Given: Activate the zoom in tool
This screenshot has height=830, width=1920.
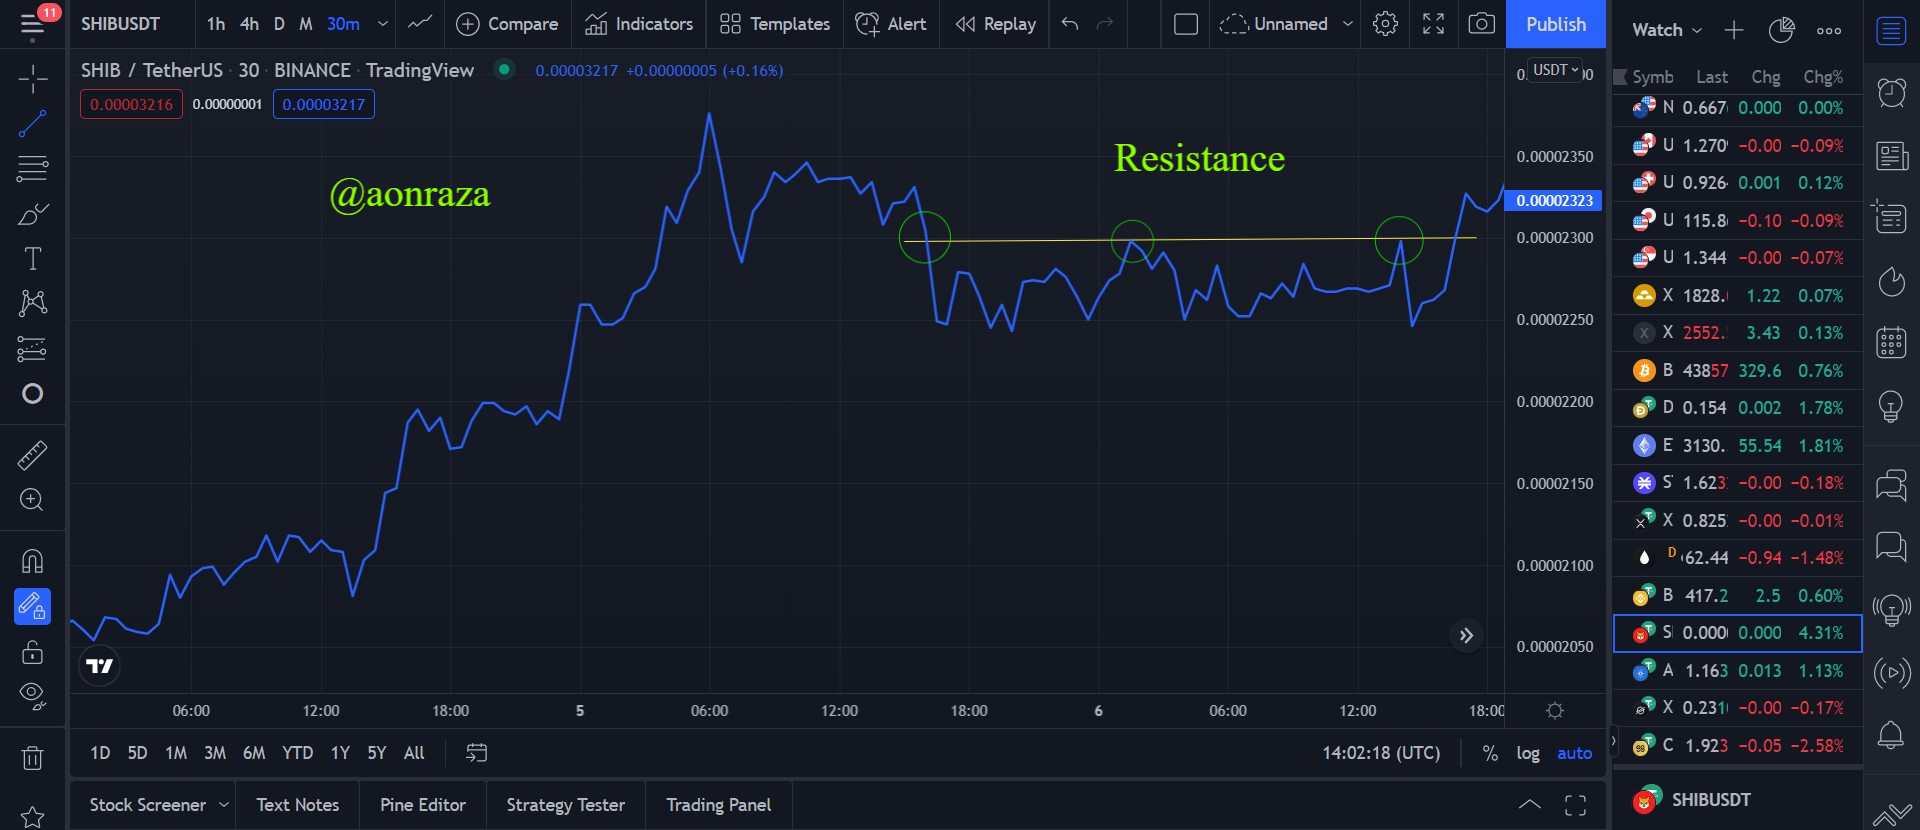Looking at the screenshot, I should point(32,500).
